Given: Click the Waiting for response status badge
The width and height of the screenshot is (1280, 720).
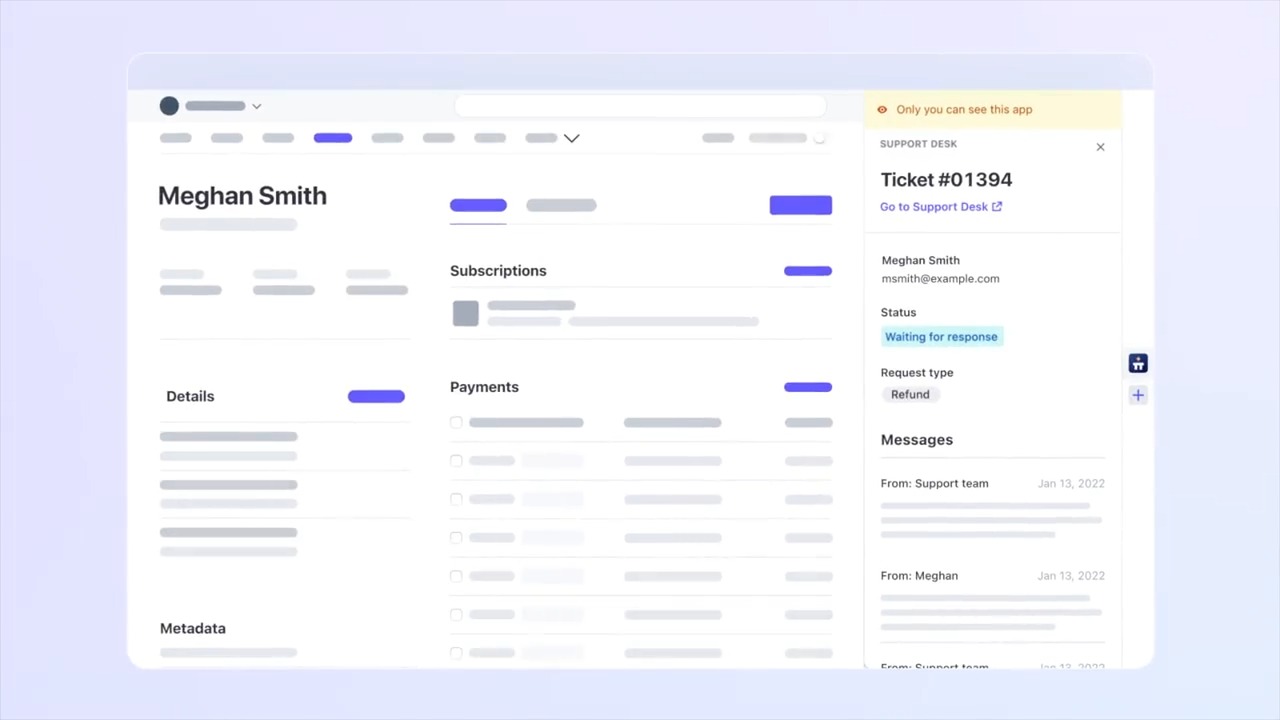Looking at the screenshot, I should 941,337.
